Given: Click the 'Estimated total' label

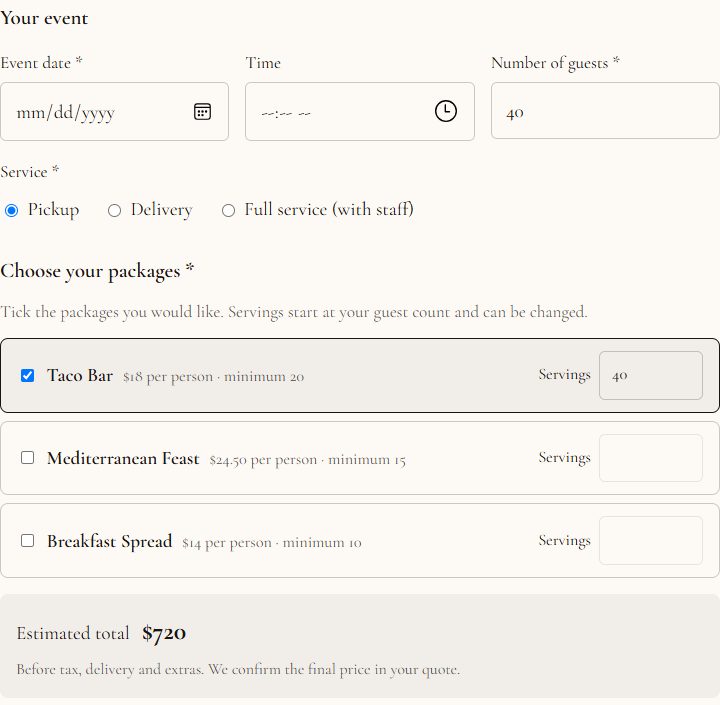Looking at the screenshot, I should pyautogui.click(x=73, y=633).
